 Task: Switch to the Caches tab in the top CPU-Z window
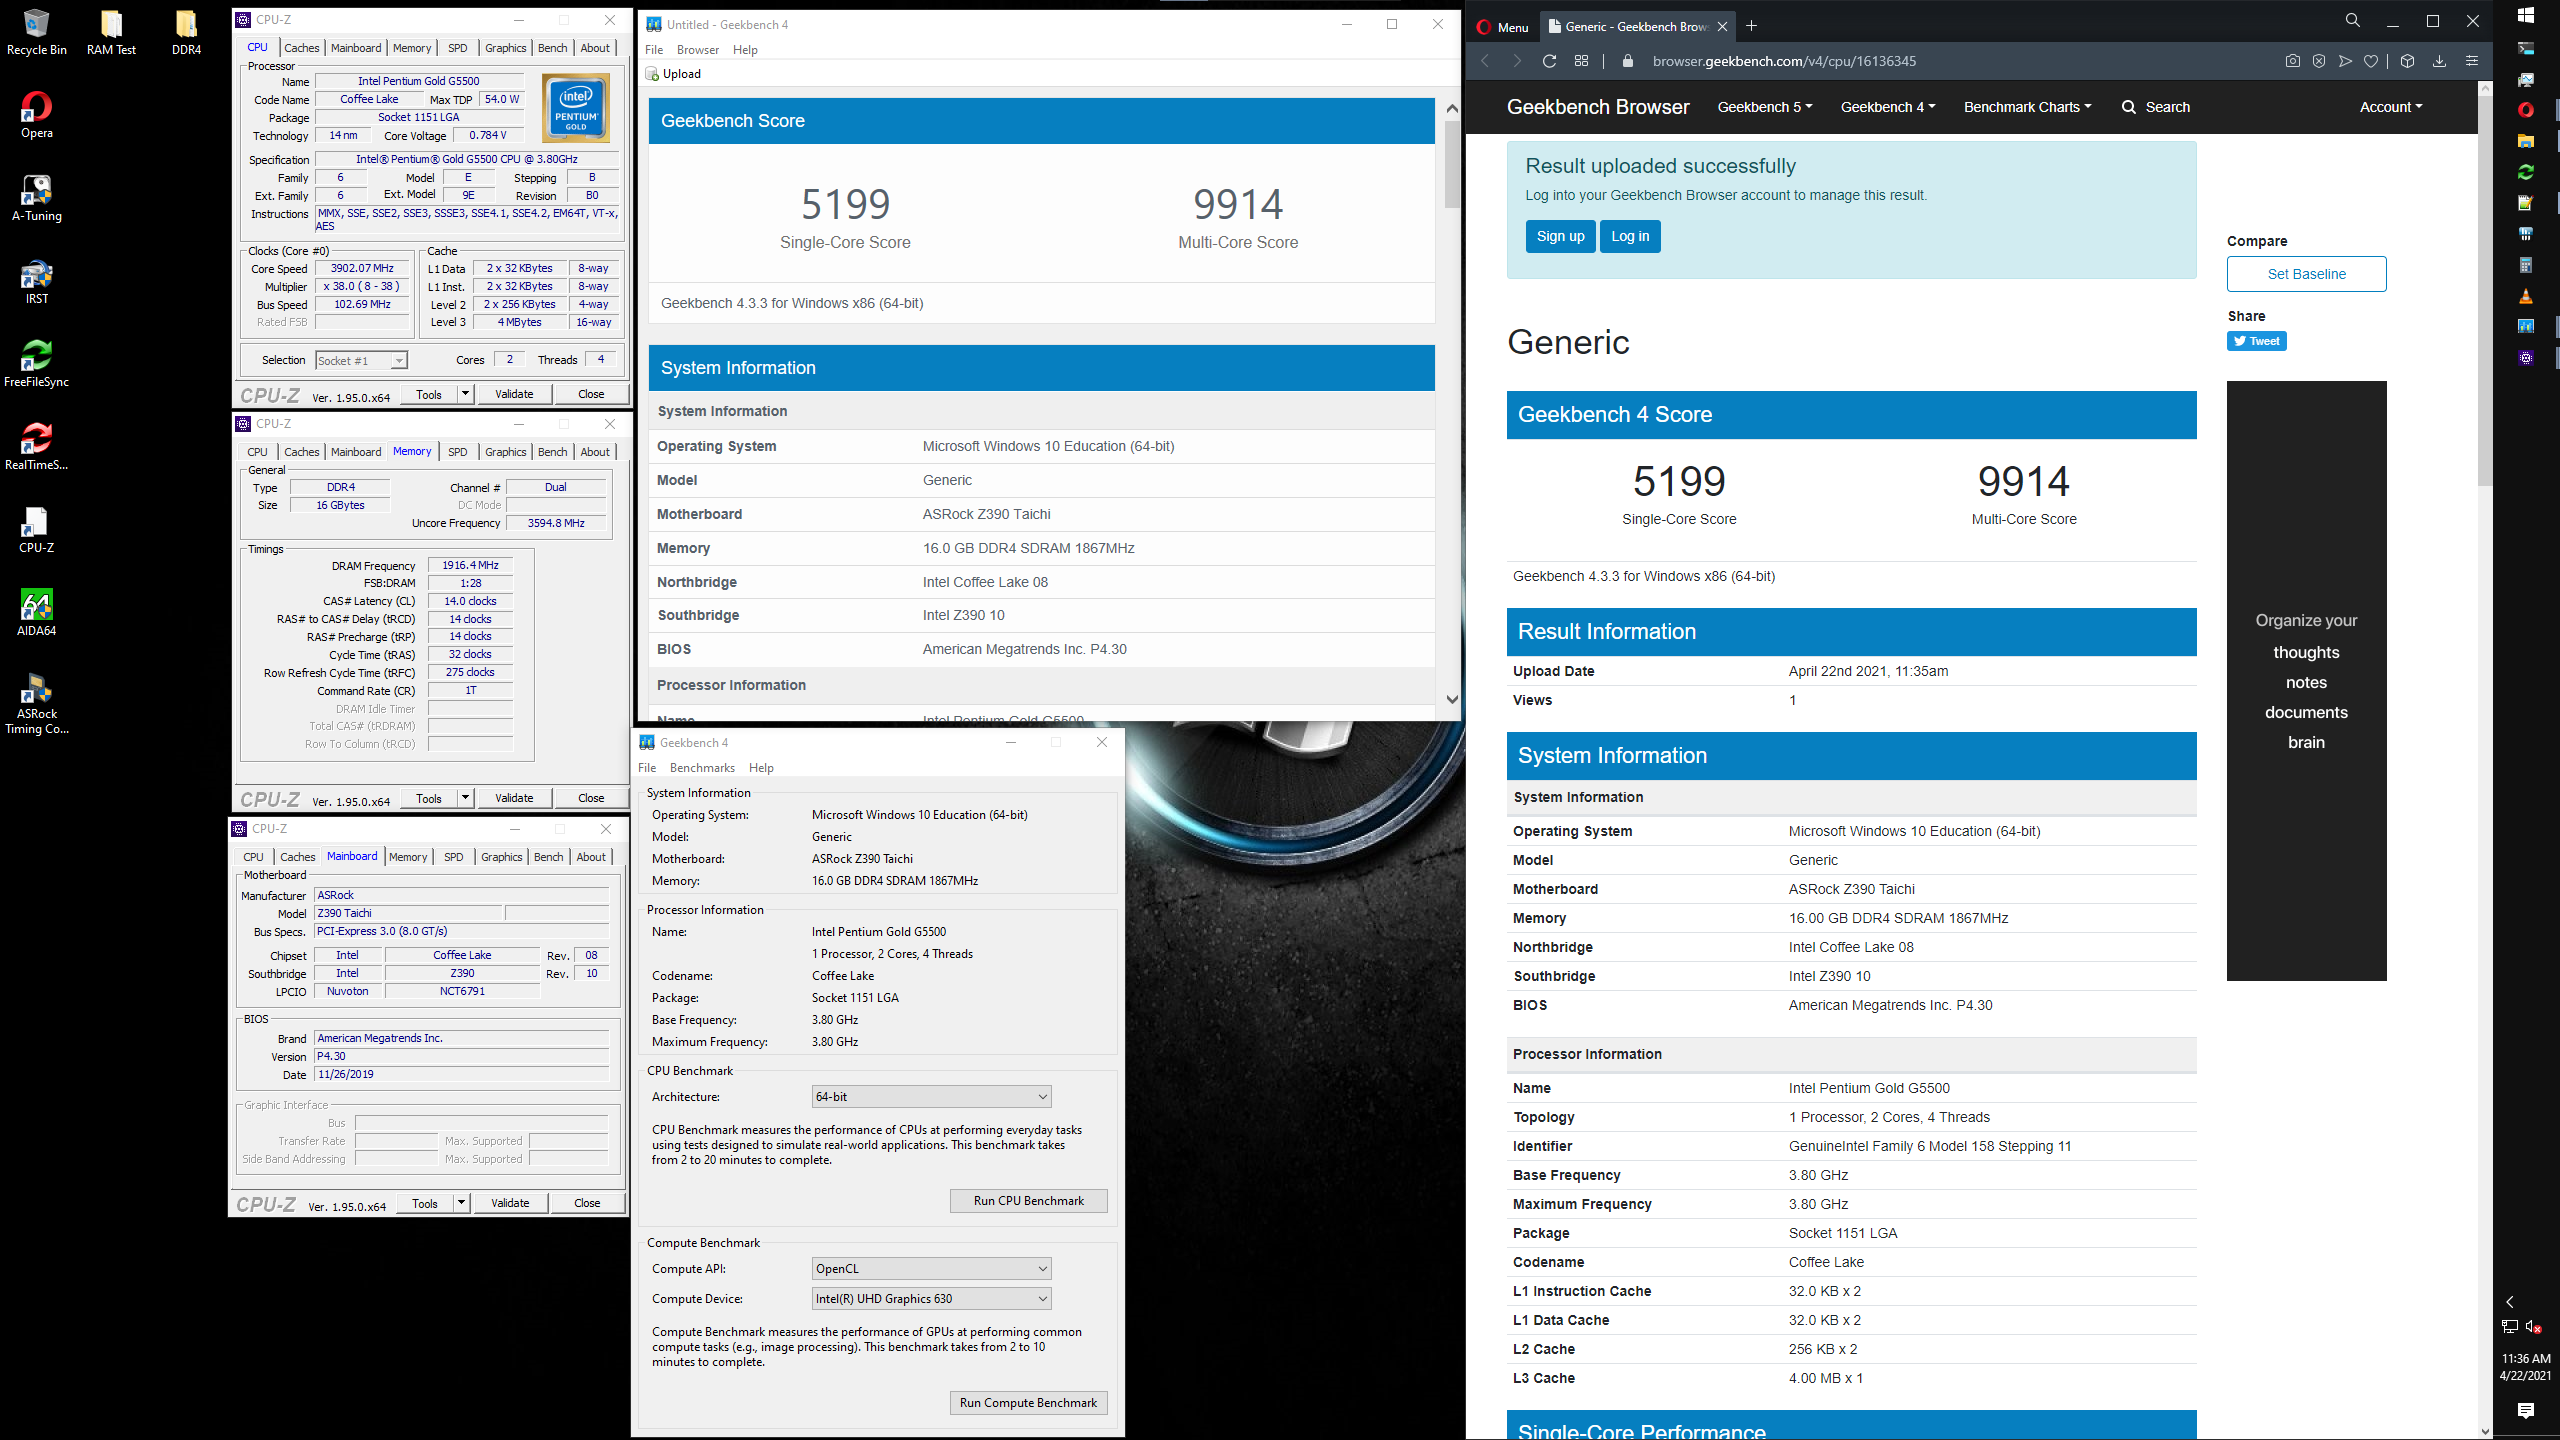click(x=302, y=48)
